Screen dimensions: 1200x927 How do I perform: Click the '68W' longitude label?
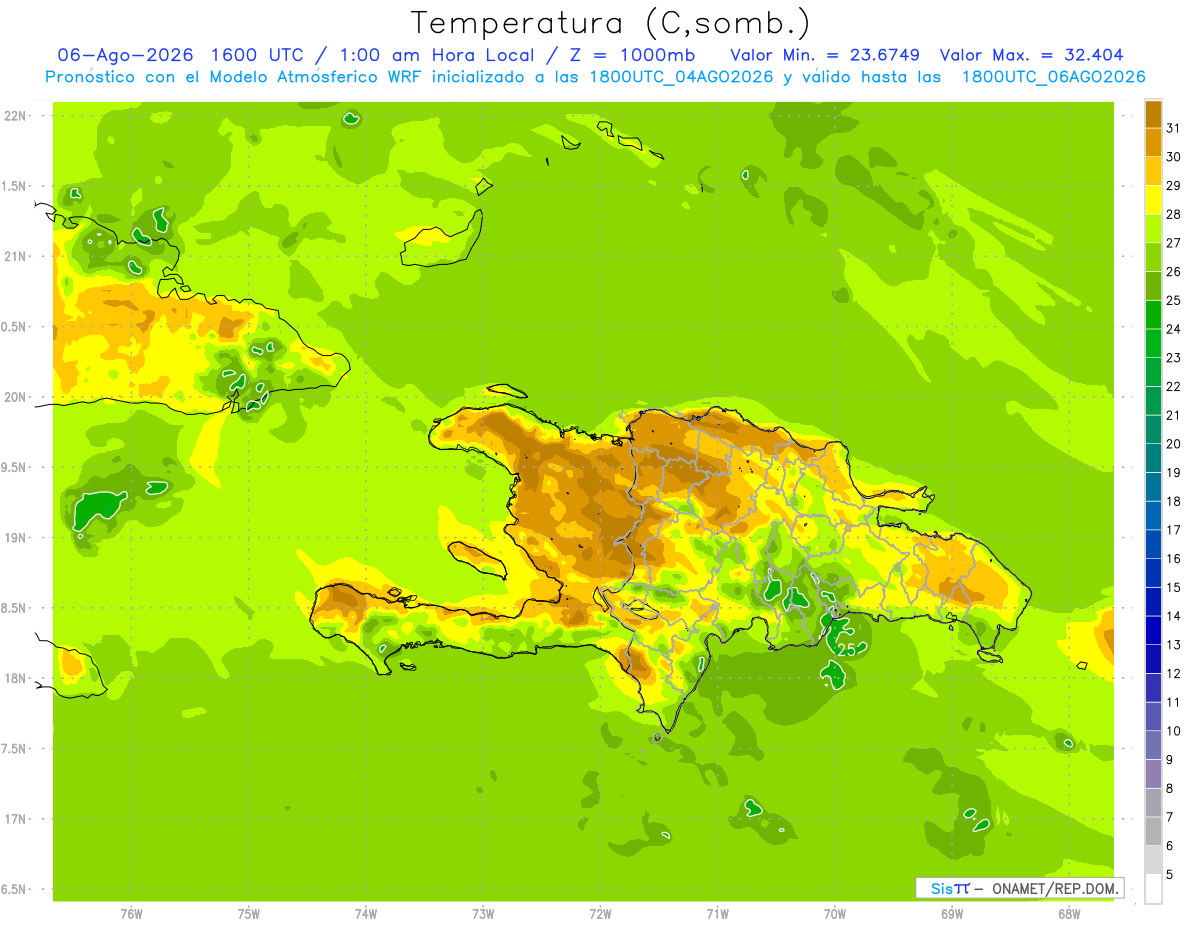tap(1069, 913)
